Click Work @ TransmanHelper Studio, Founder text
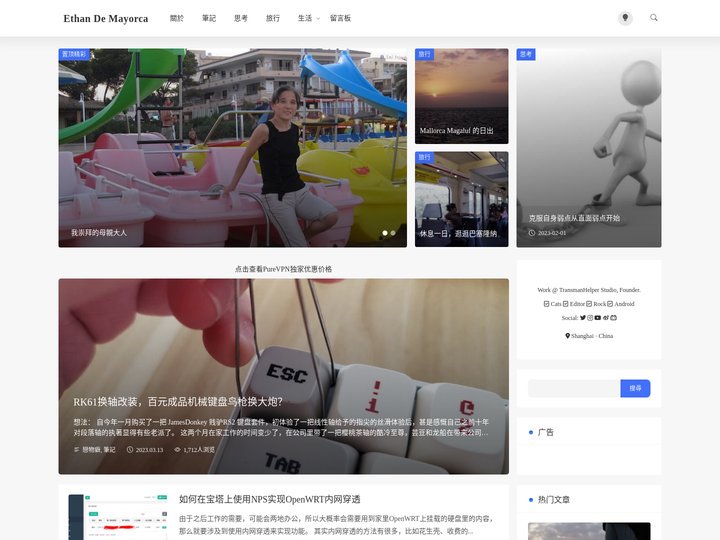 589,290
